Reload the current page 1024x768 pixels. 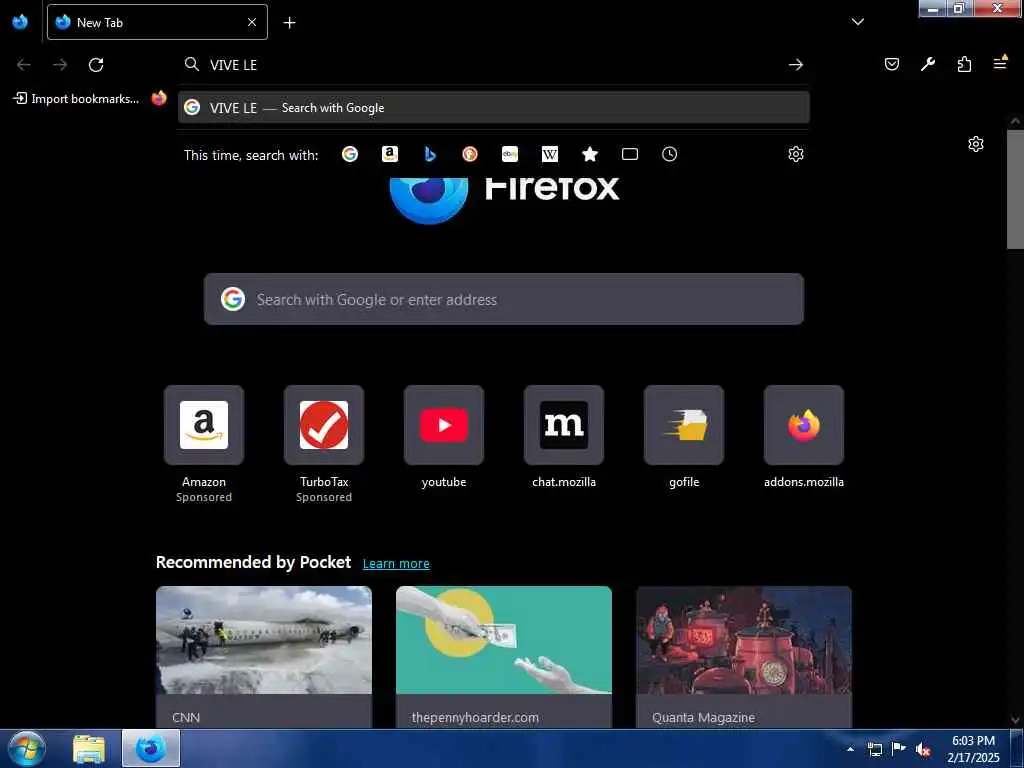[96, 65]
